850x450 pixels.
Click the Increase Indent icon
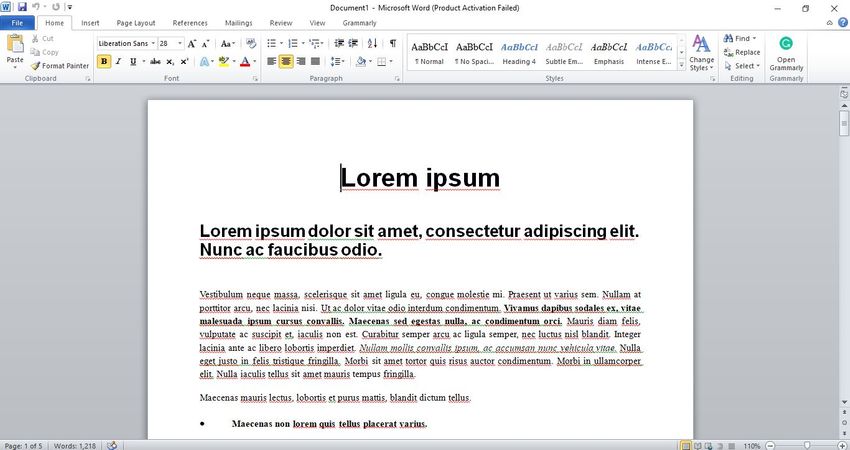coord(355,44)
